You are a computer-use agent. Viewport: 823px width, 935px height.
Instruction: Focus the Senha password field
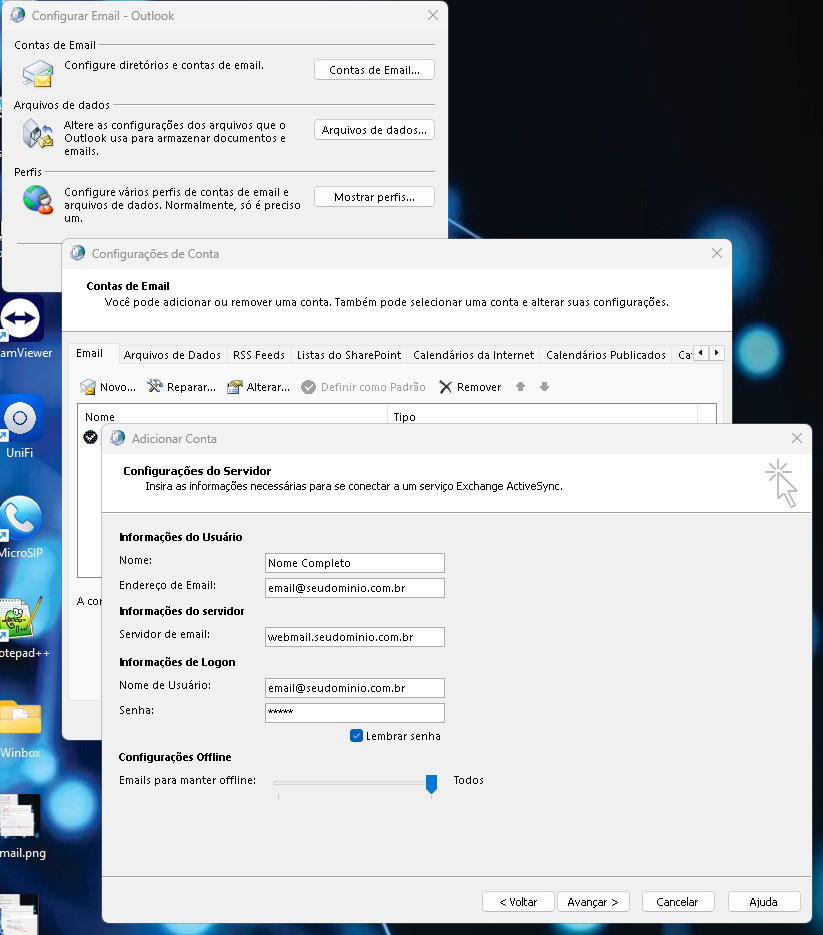pos(355,713)
